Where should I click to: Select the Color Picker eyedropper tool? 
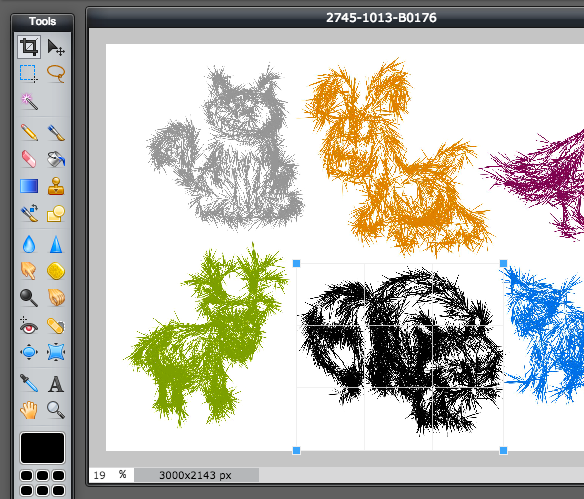[x=29, y=383]
